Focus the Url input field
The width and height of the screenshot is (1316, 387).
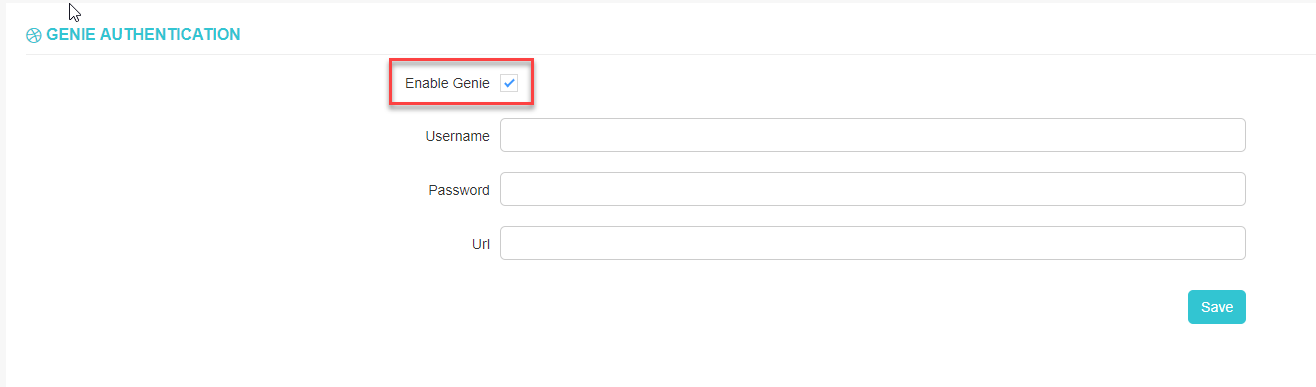click(872, 243)
